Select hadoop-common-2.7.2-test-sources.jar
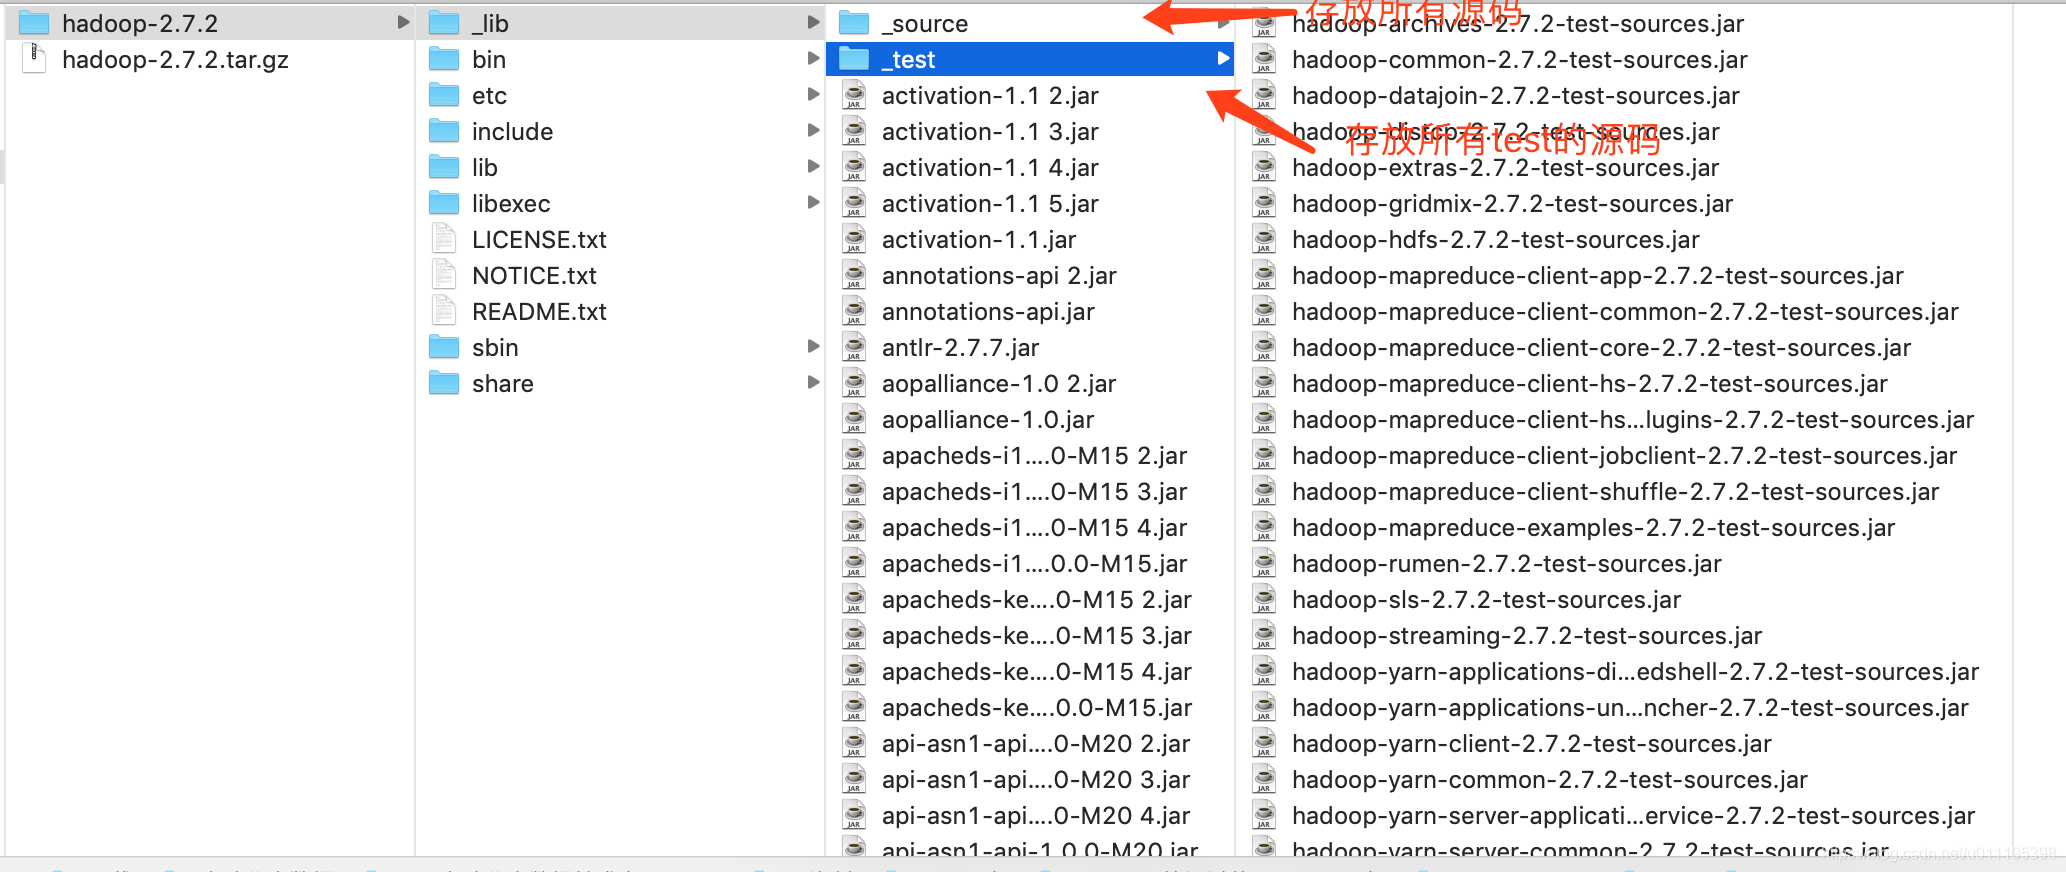The height and width of the screenshot is (872, 2066). tap(1520, 59)
